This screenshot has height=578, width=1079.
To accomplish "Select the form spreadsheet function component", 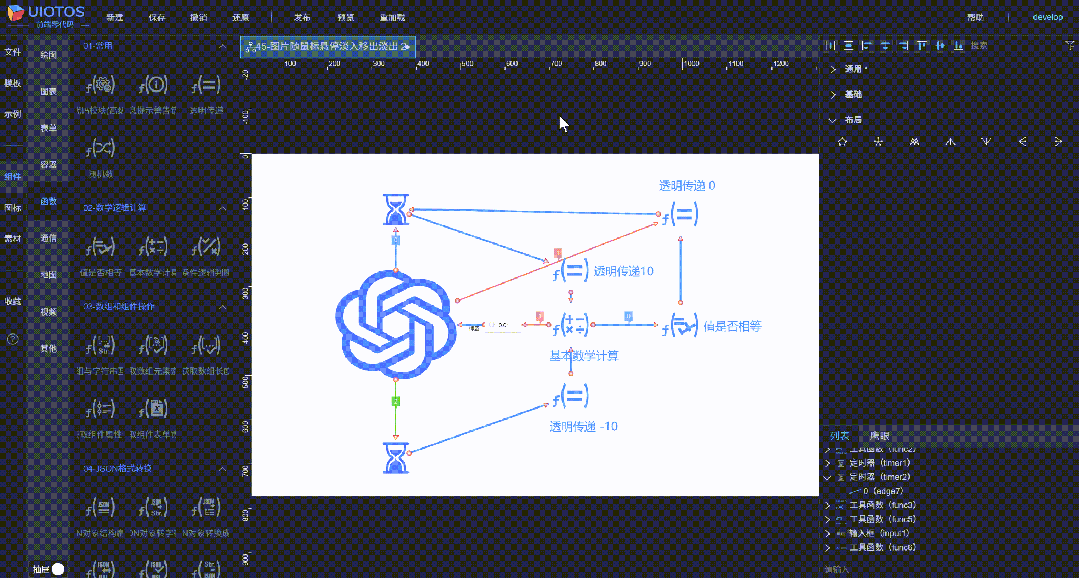I will pos(153,409).
